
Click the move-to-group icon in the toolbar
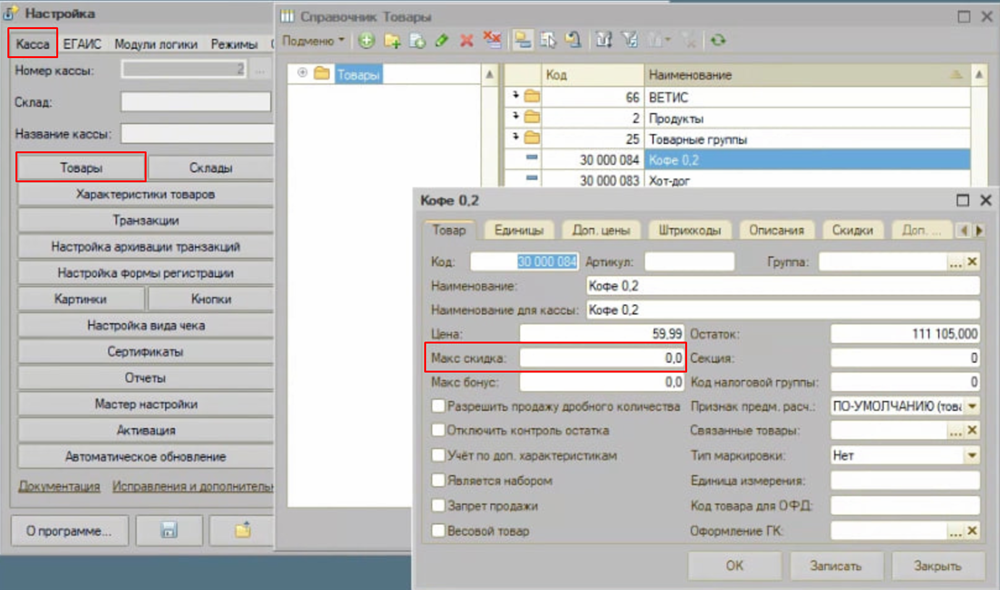[x=548, y=41]
